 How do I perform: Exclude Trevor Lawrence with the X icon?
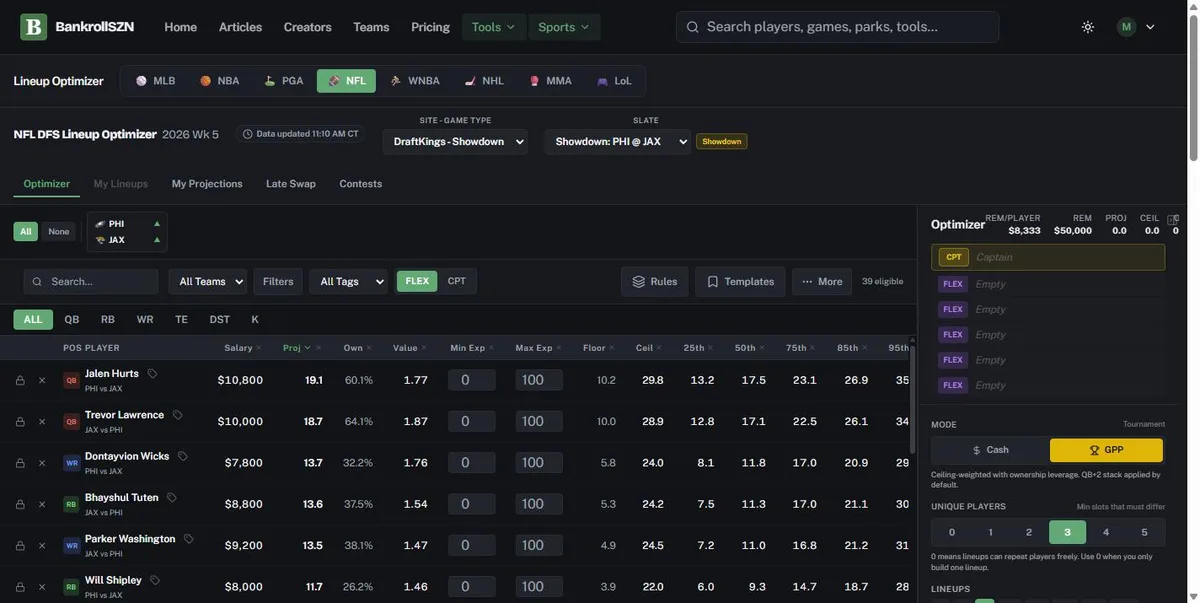42,422
